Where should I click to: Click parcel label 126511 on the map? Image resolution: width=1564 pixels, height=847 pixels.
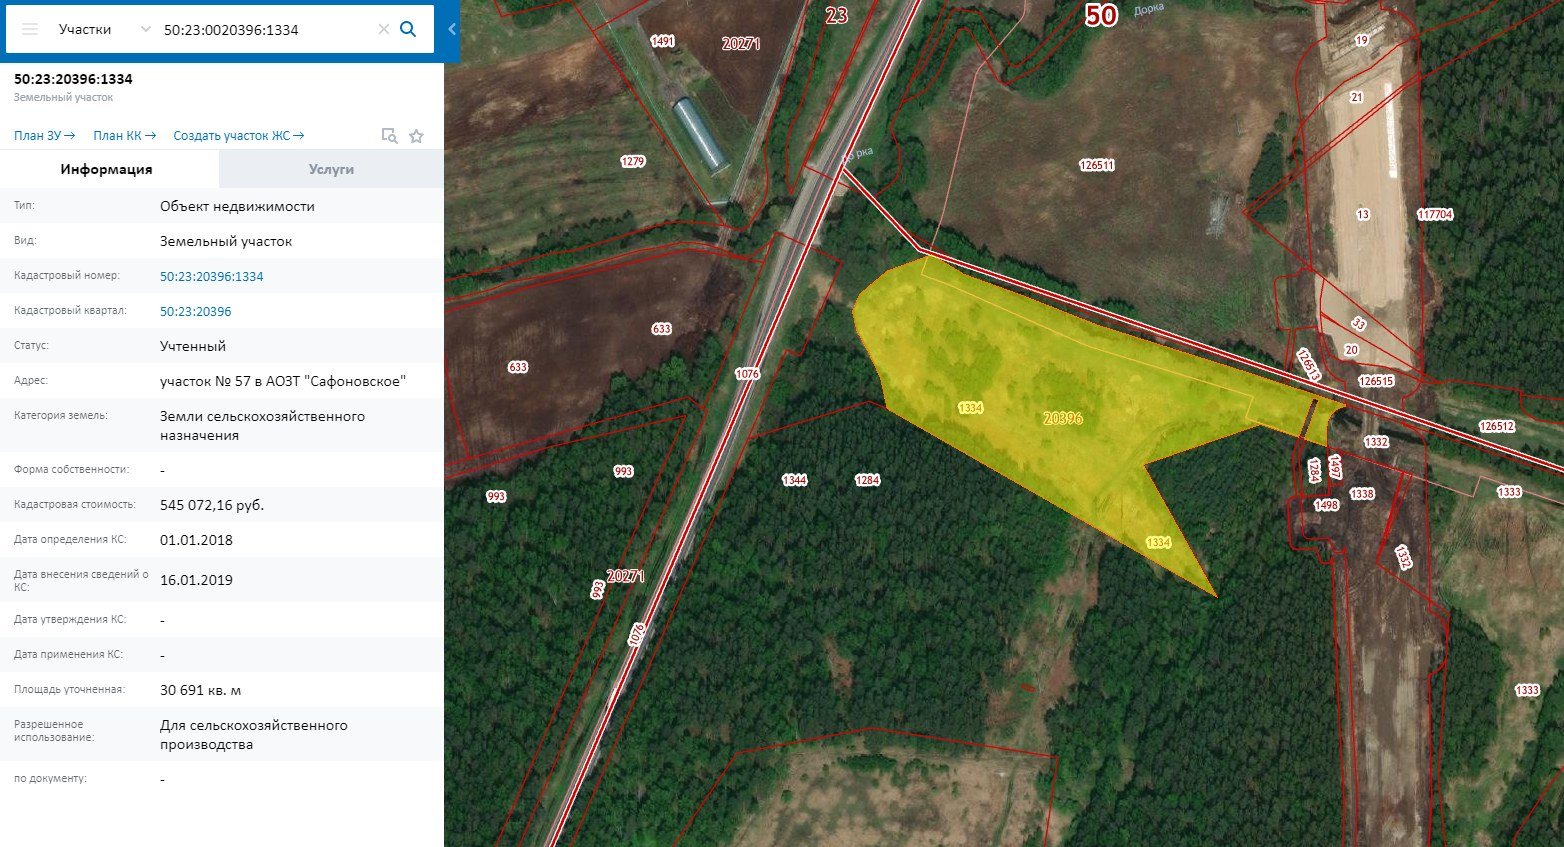pos(1097,165)
